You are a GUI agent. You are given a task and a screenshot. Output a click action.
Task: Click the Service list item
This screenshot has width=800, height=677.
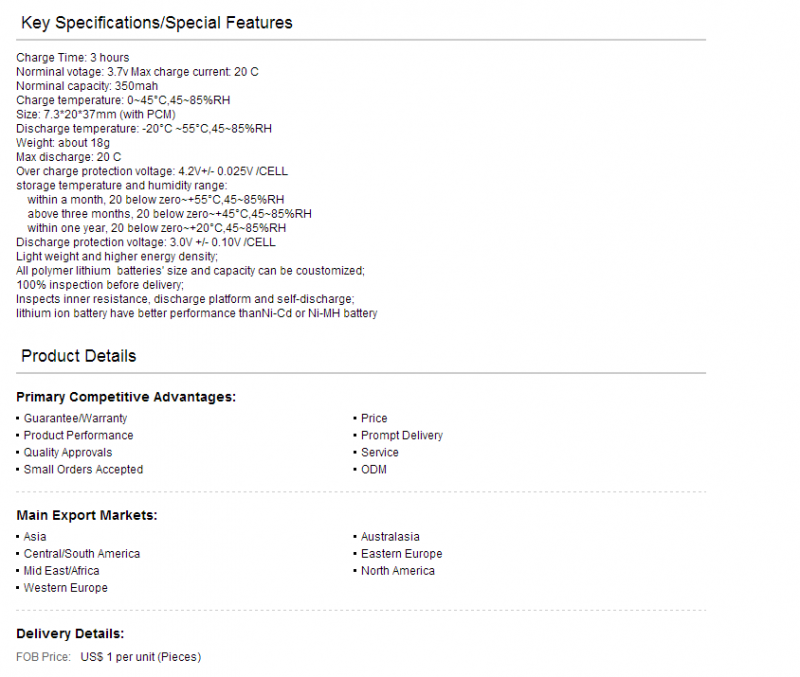coord(380,453)
